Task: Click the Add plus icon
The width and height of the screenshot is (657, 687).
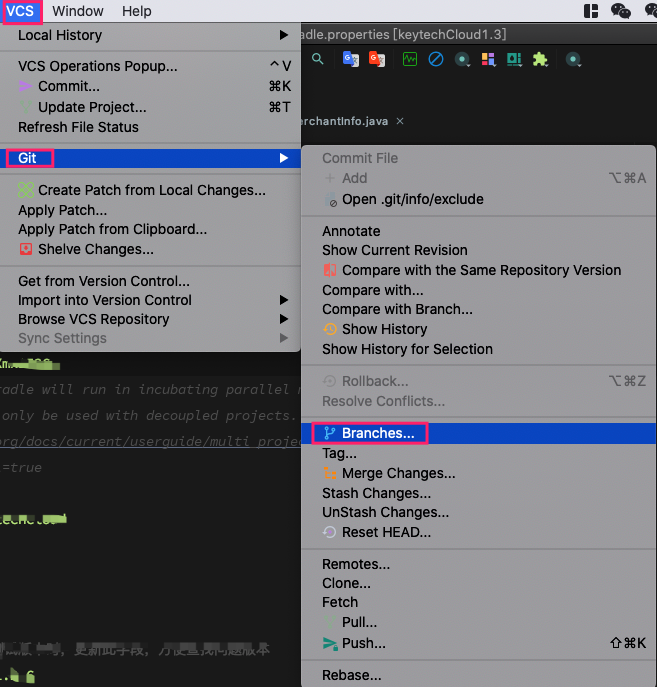Action: click(x=329, y=178)
